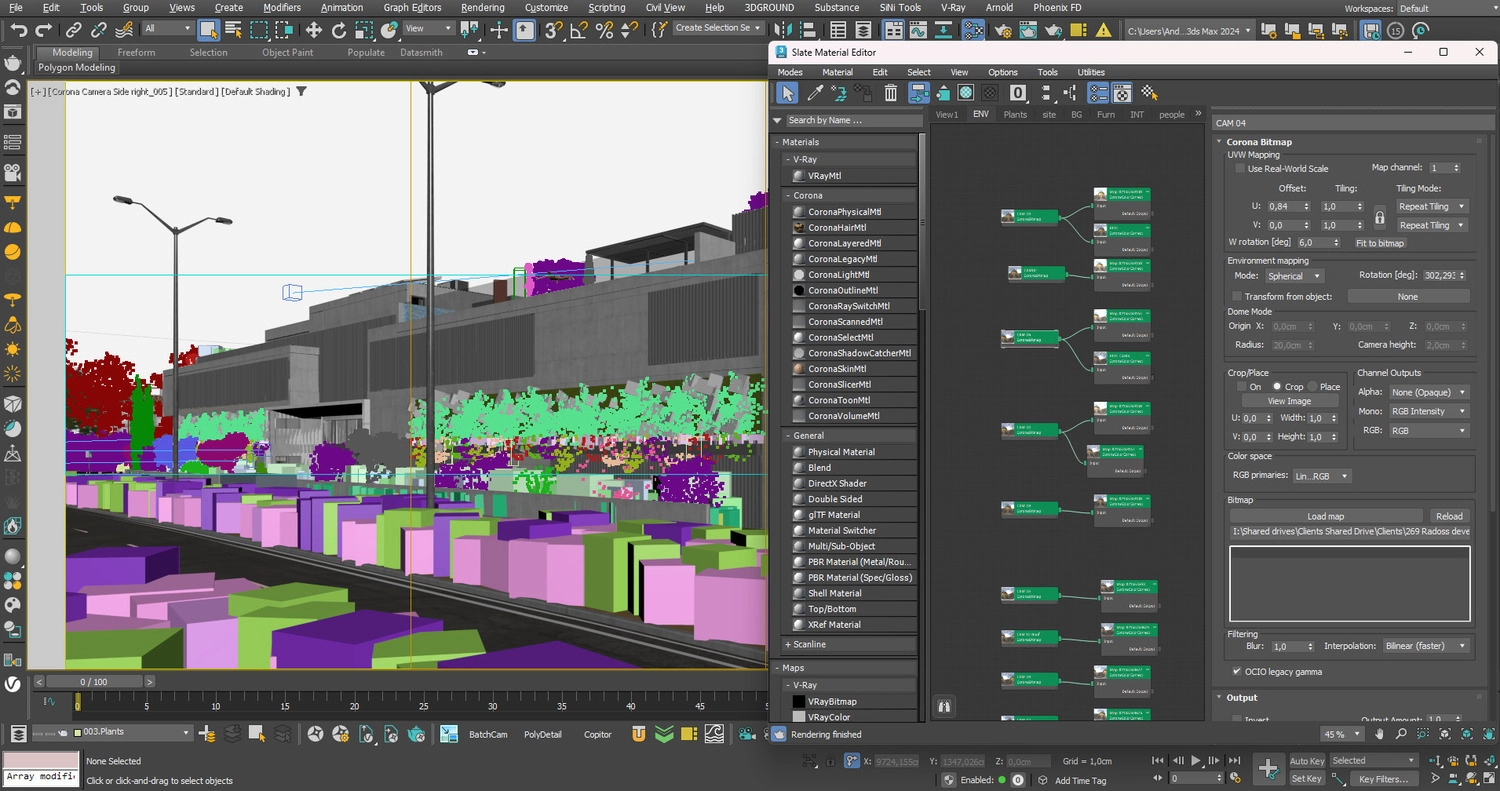This screenshot has height=791, width=1500.
Task: Delete selected nodes using the trash icon
Action: click(x=890, y=92)
